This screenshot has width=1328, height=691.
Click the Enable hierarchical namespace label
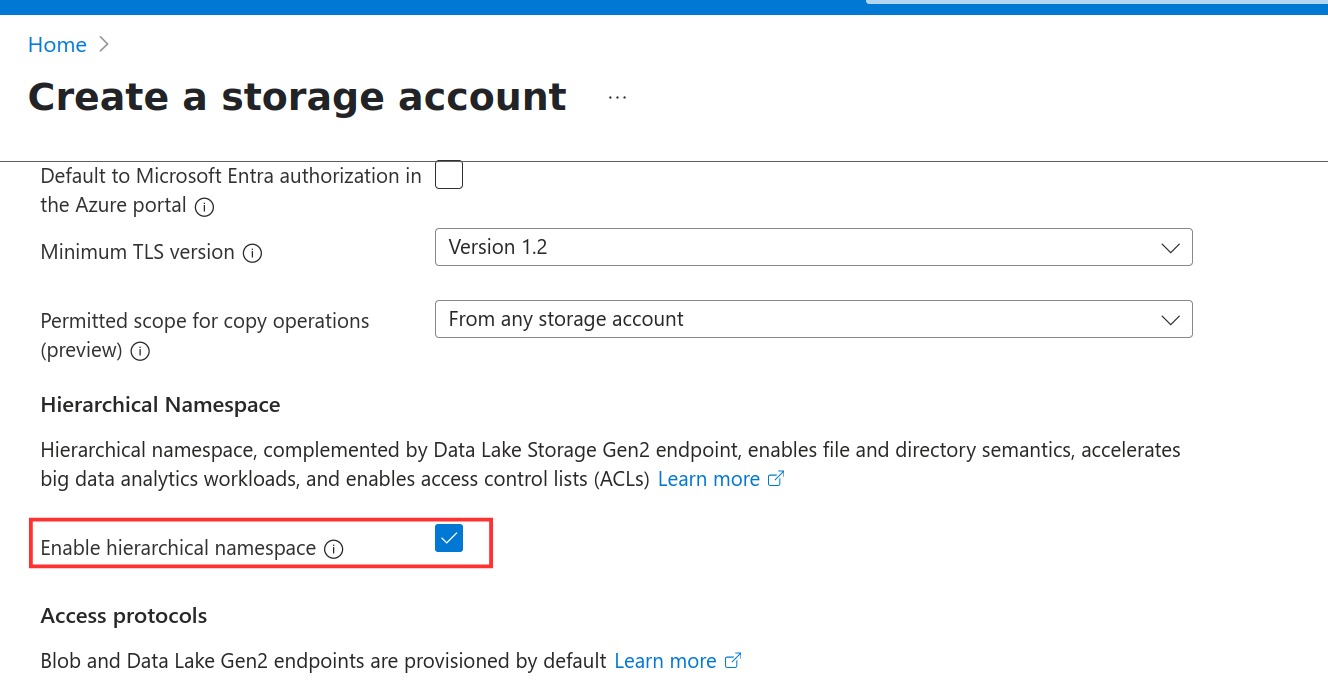pos(178,548)
